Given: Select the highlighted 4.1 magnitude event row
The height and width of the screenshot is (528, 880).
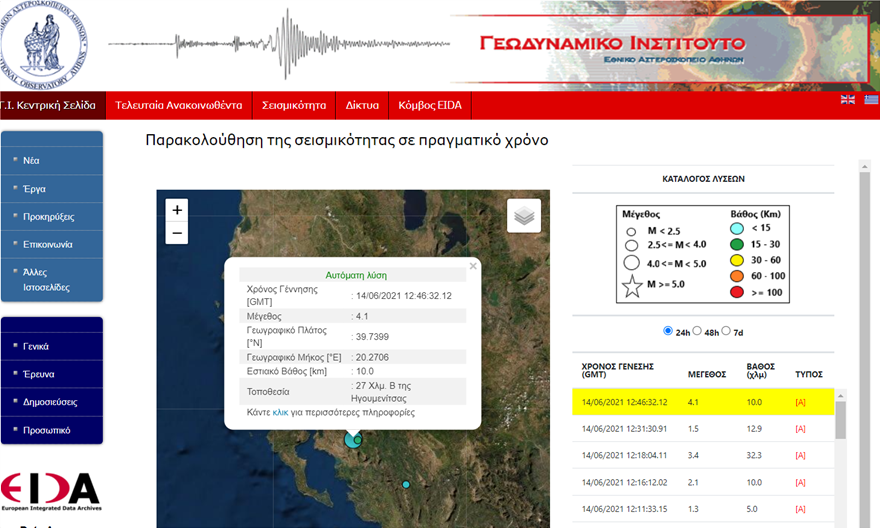Looking at the screenshot, I should point(700,402).
